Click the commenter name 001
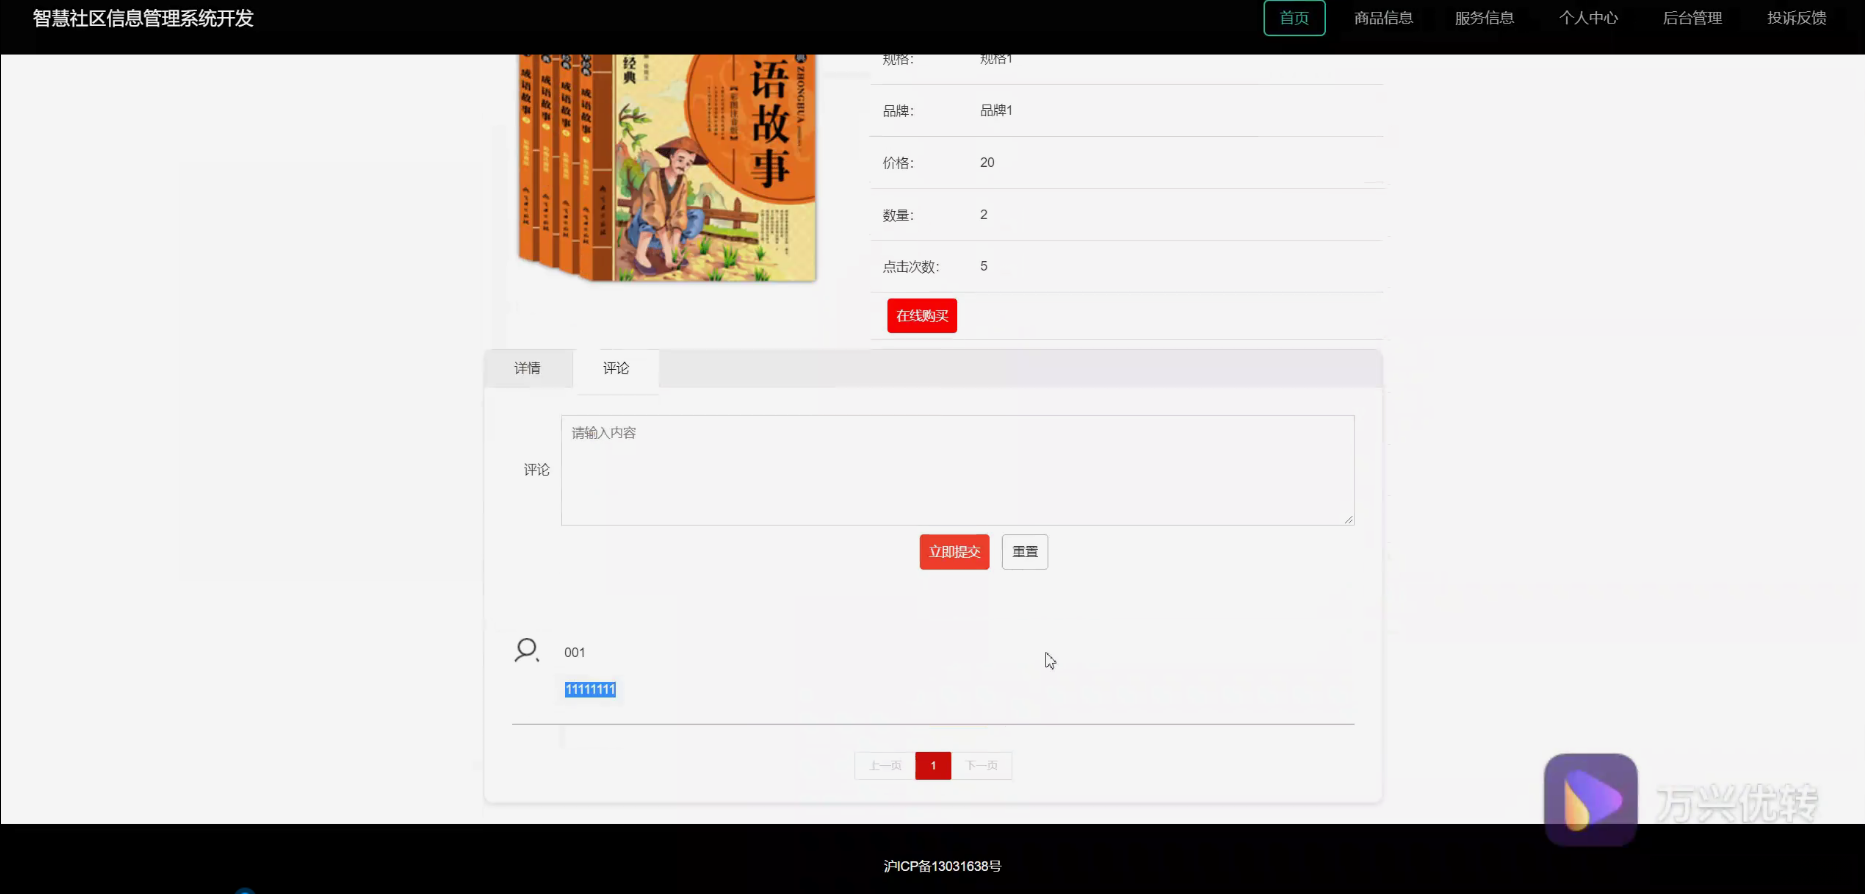The height and width of the screenshot is (894, 1865). tap(575, 652)
